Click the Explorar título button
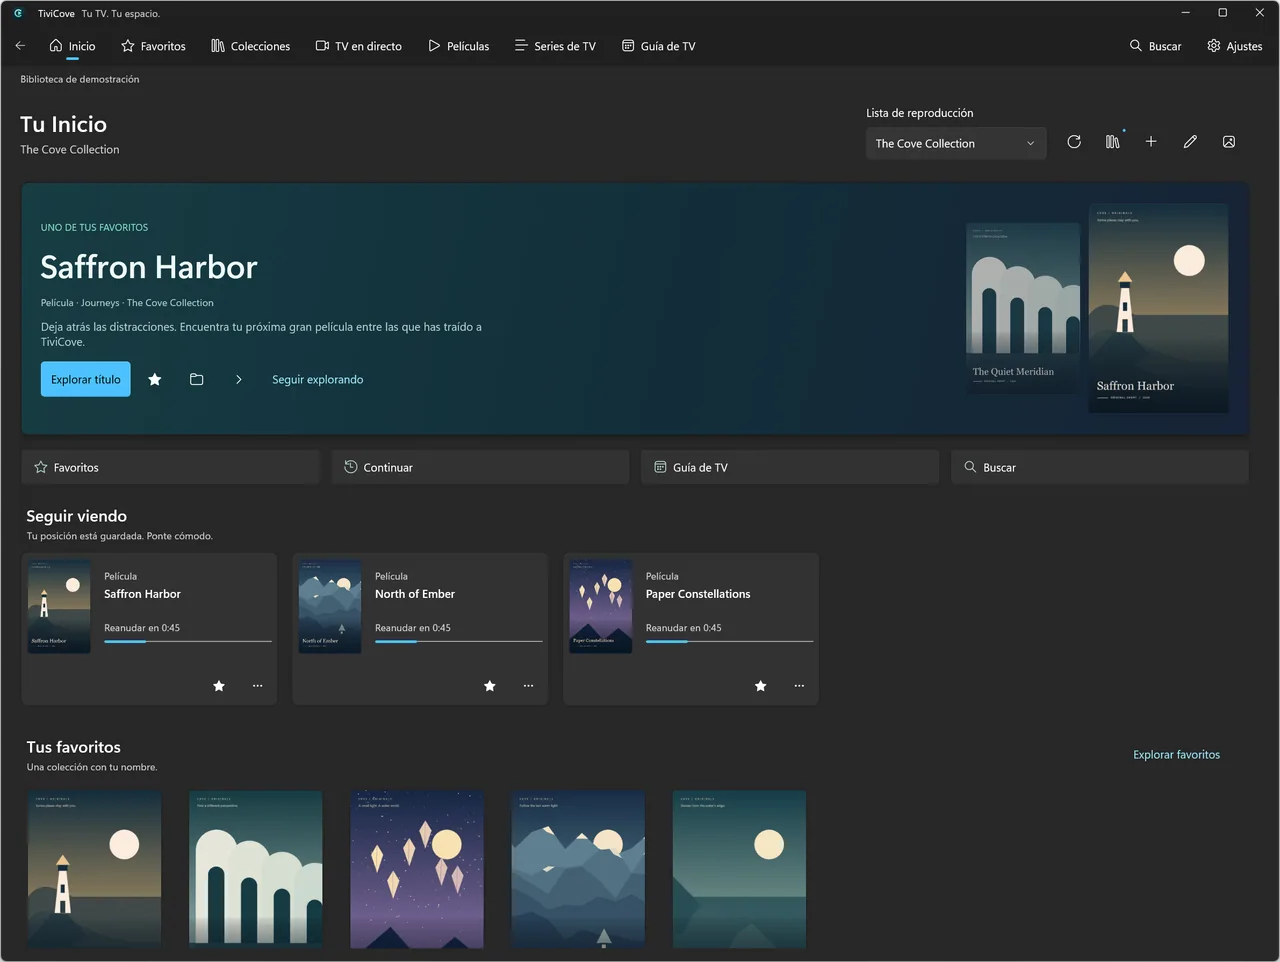This screenshot has height=962, width=1280. (x=86, y=379)
